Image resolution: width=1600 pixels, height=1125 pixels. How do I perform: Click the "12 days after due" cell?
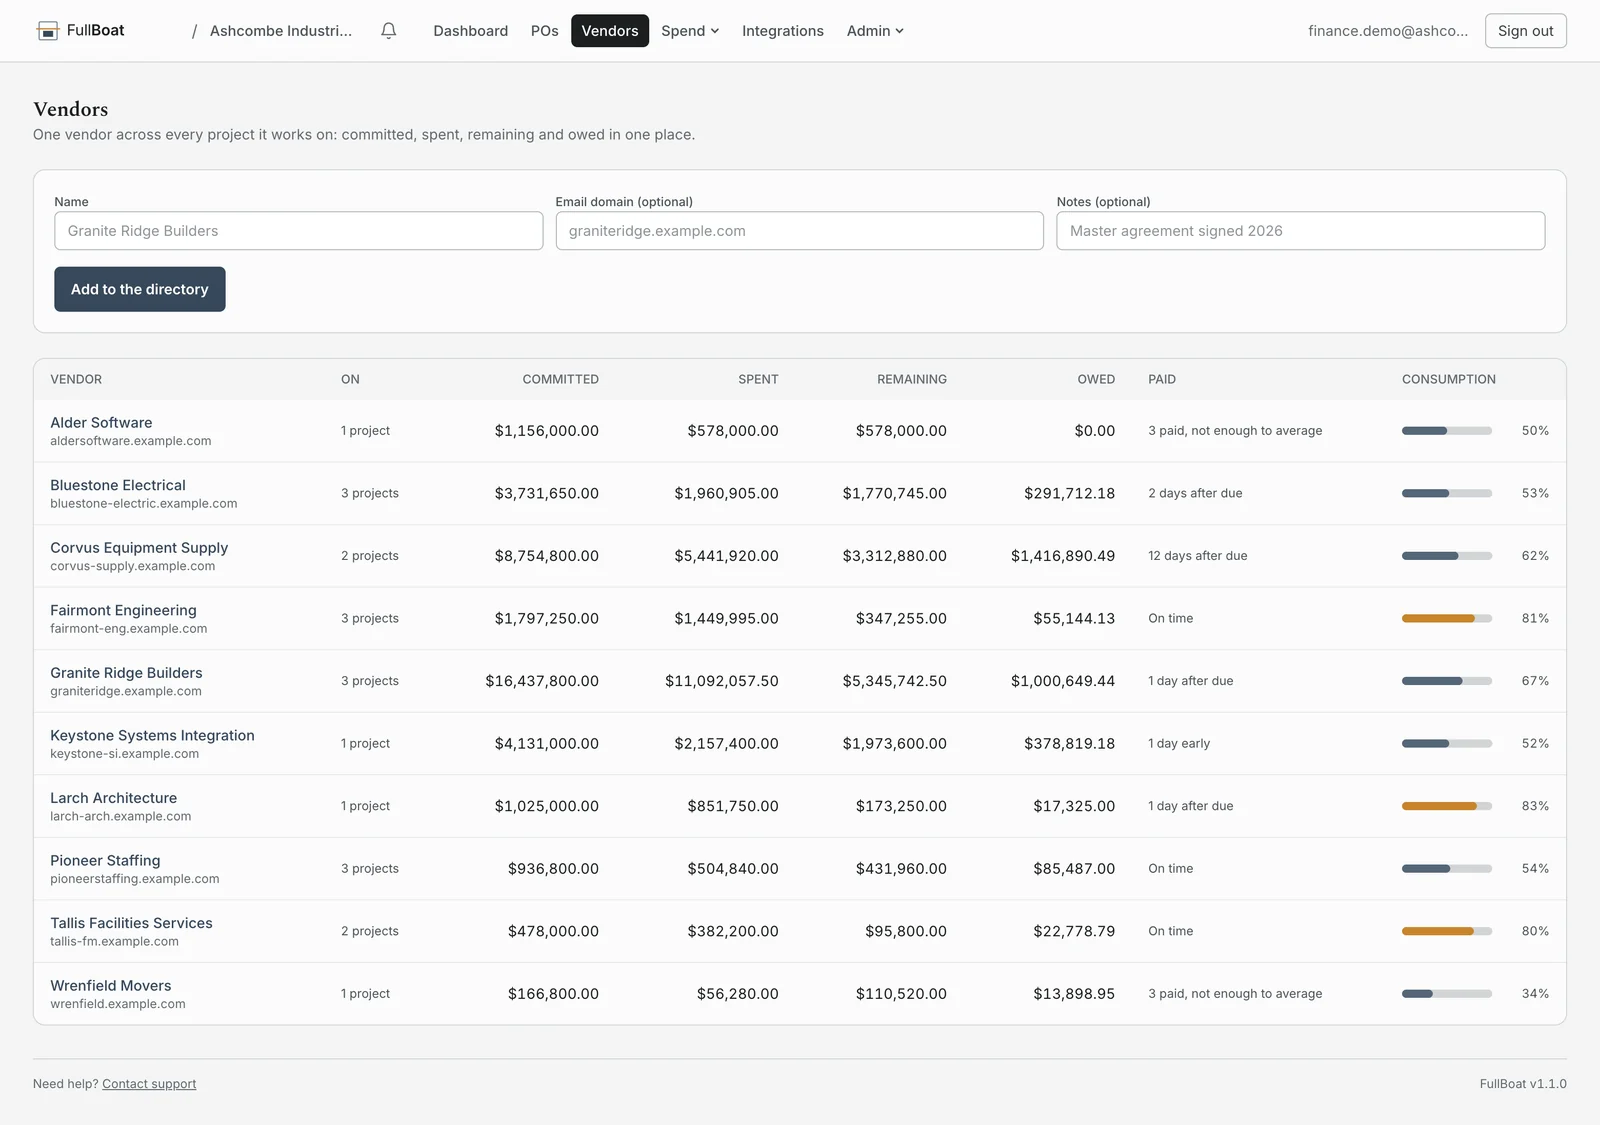click(x=1198, y=556)
